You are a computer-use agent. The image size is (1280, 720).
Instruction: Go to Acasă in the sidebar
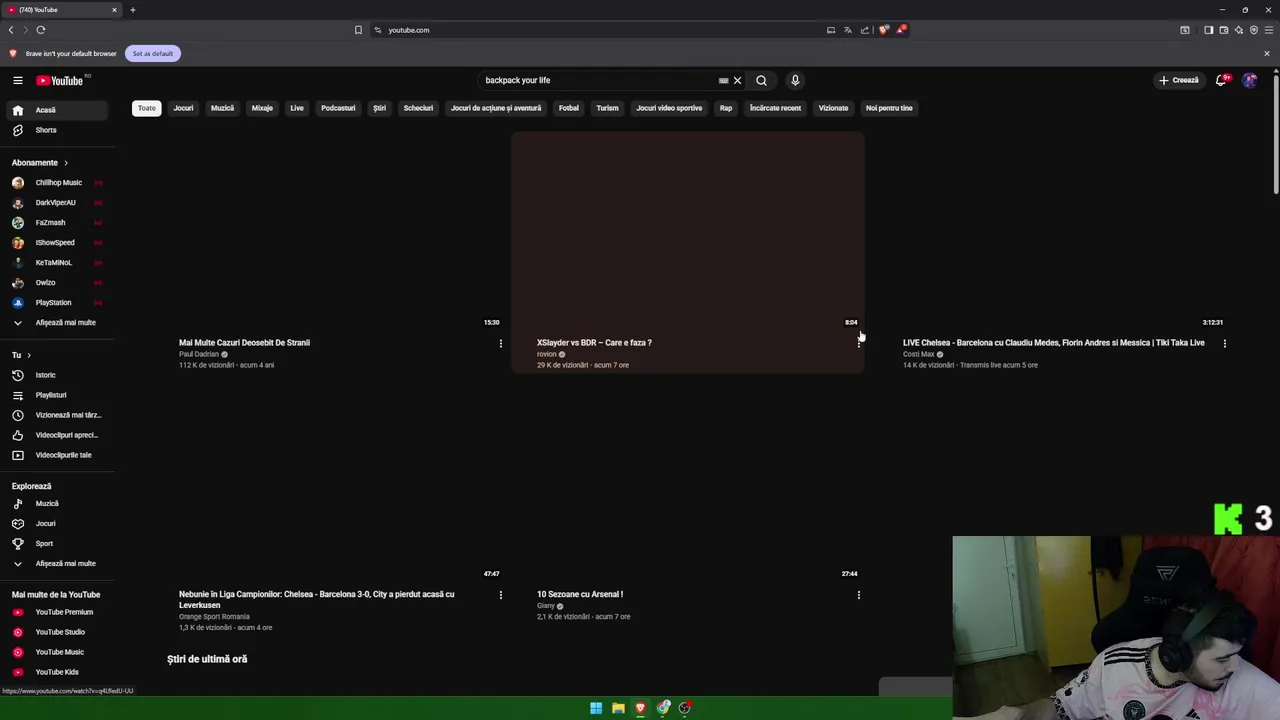click(x=58, y=110)
